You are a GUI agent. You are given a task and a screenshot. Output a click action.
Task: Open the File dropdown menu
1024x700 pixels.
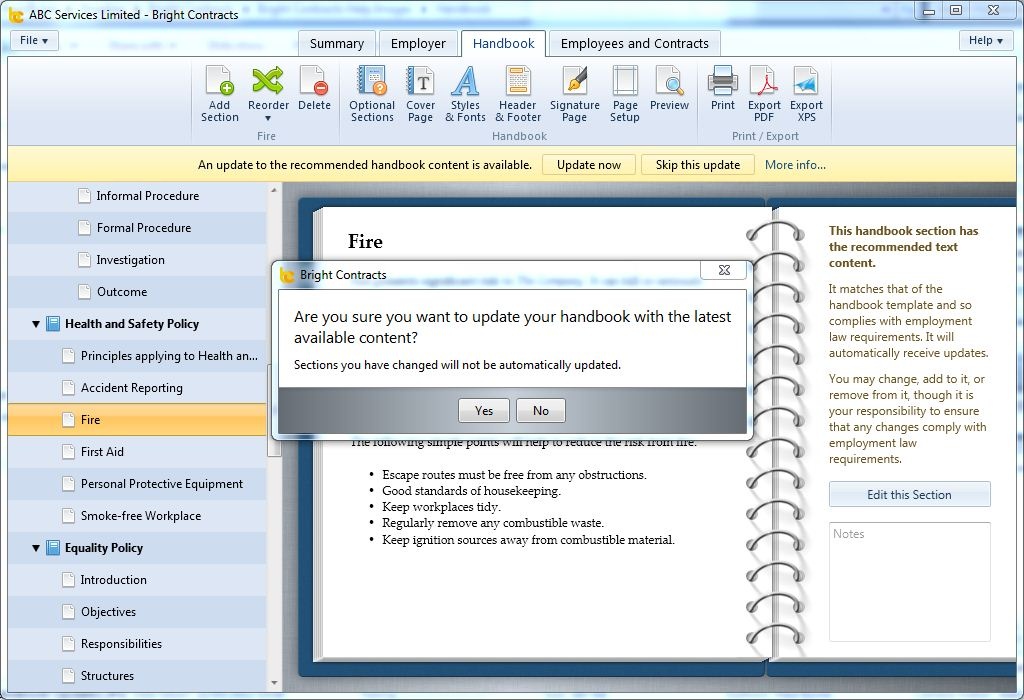pyautogui.click(x=34, y=40)
